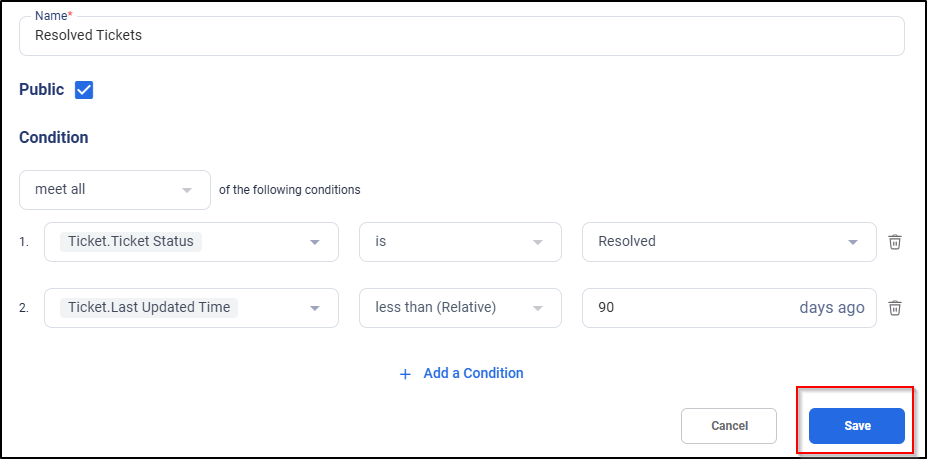This screenshot has width=927, height=459.
Task: Delete the Ticket Status condition row
Action: click(895, 242)
